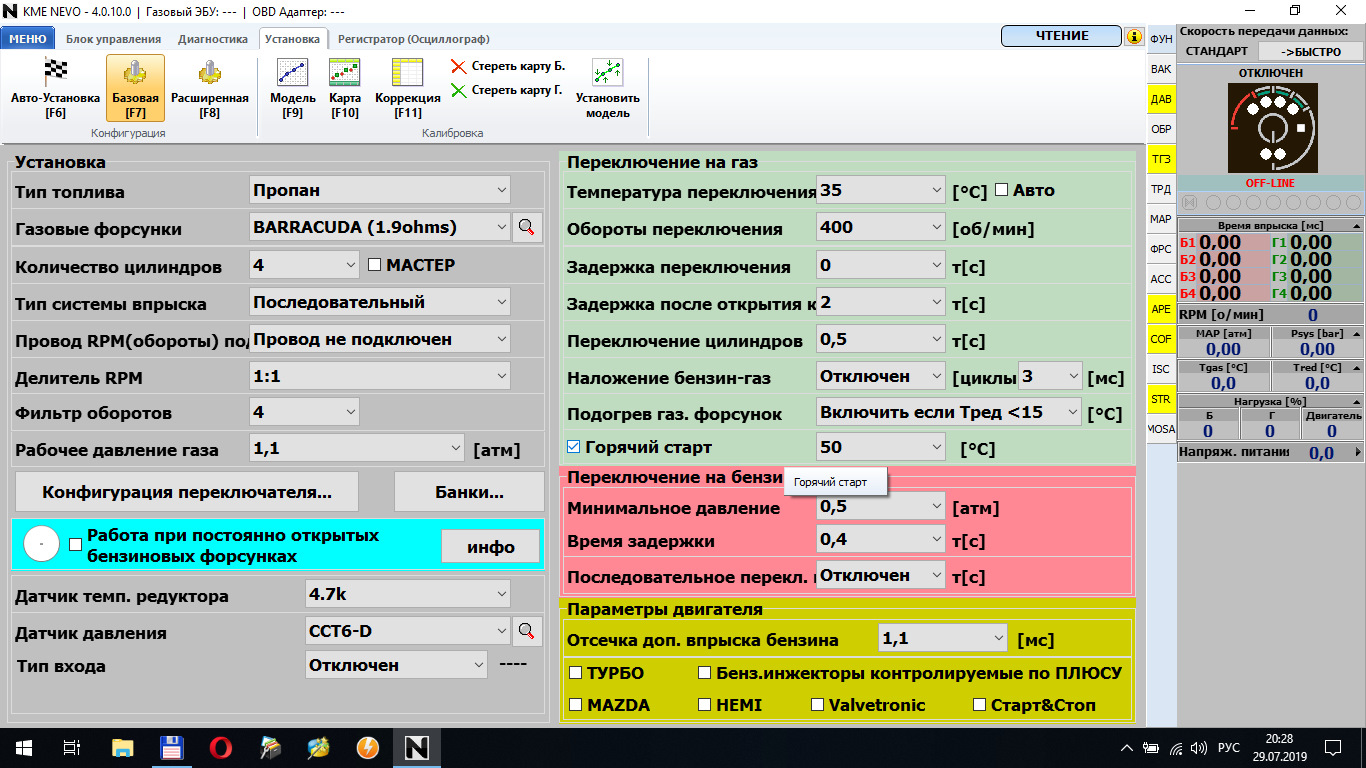
Task: Open notification center icon
Action: (x=1333, y=748)
